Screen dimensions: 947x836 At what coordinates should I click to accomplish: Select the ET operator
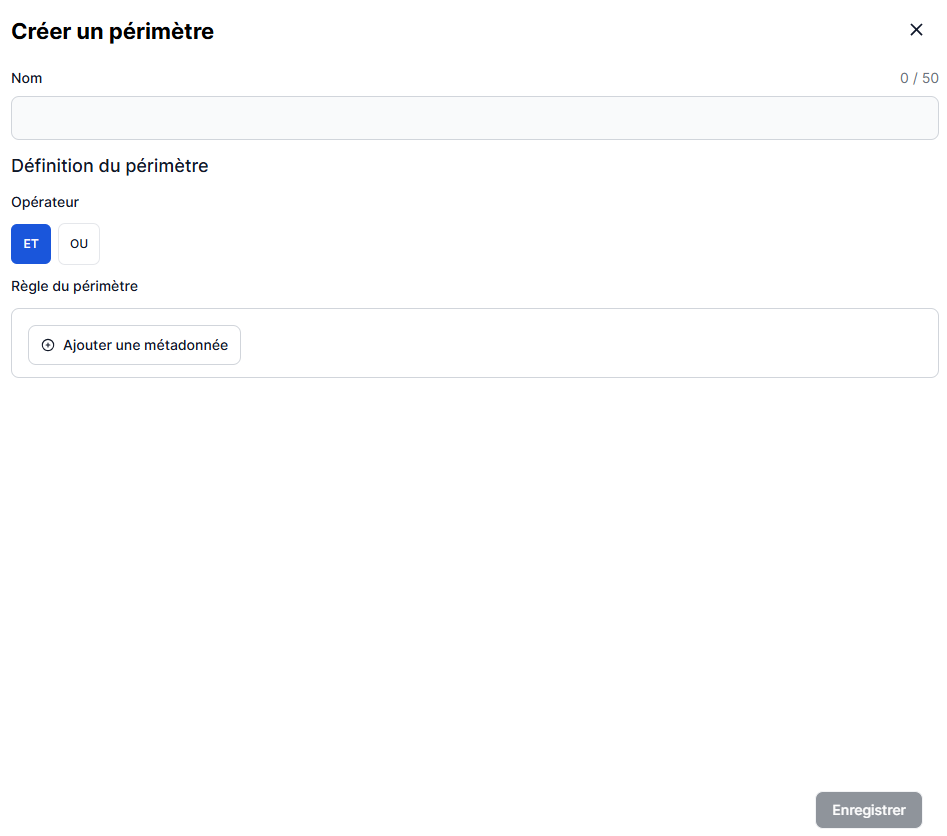tap(31, 244)
